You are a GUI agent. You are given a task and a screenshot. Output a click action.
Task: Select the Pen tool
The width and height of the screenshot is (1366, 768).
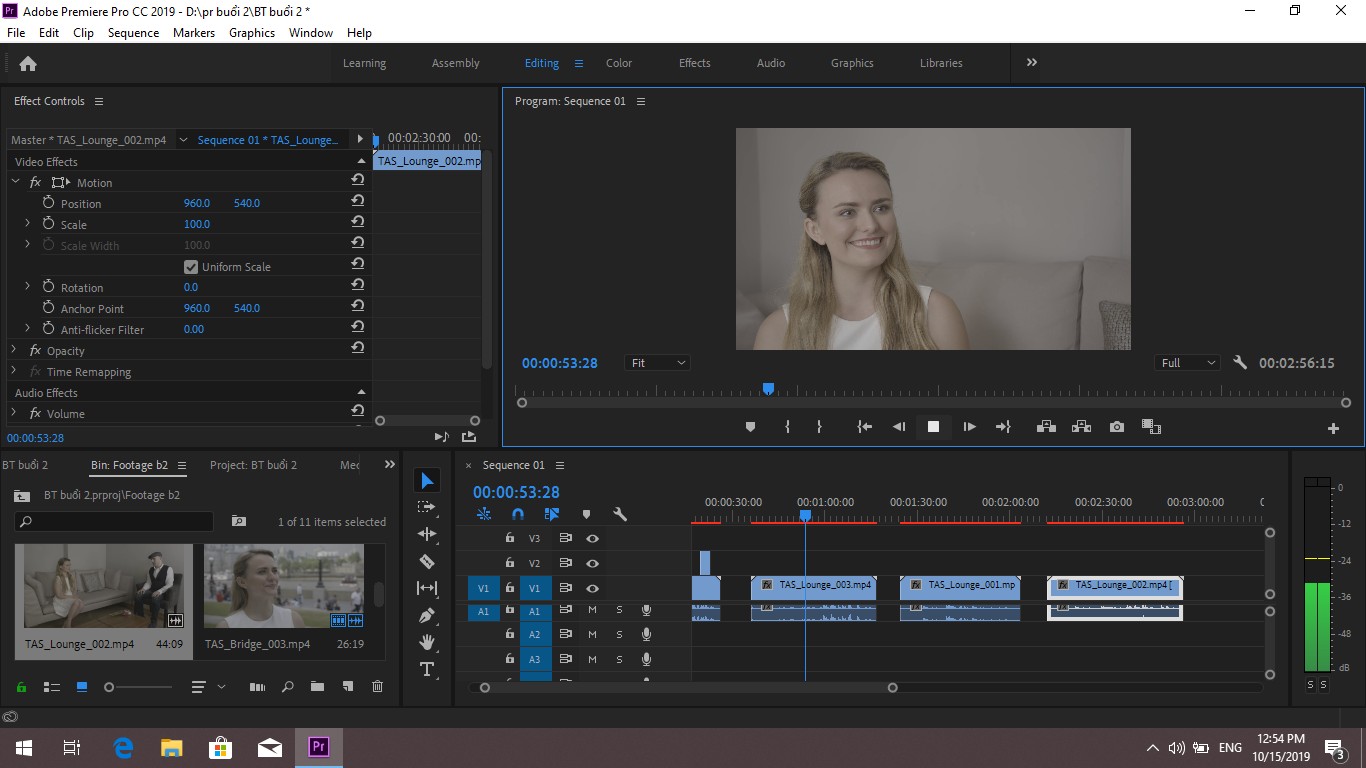(427, 615)
